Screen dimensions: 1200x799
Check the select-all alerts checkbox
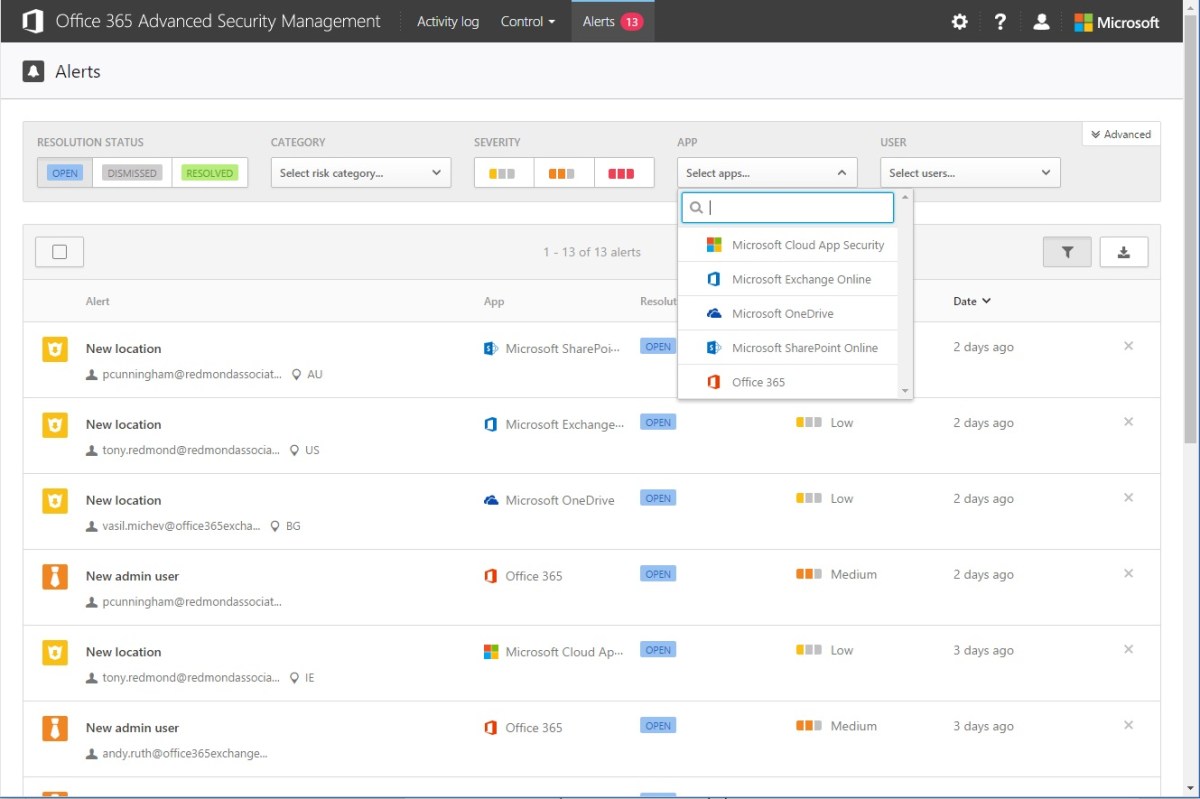point(59,252)
